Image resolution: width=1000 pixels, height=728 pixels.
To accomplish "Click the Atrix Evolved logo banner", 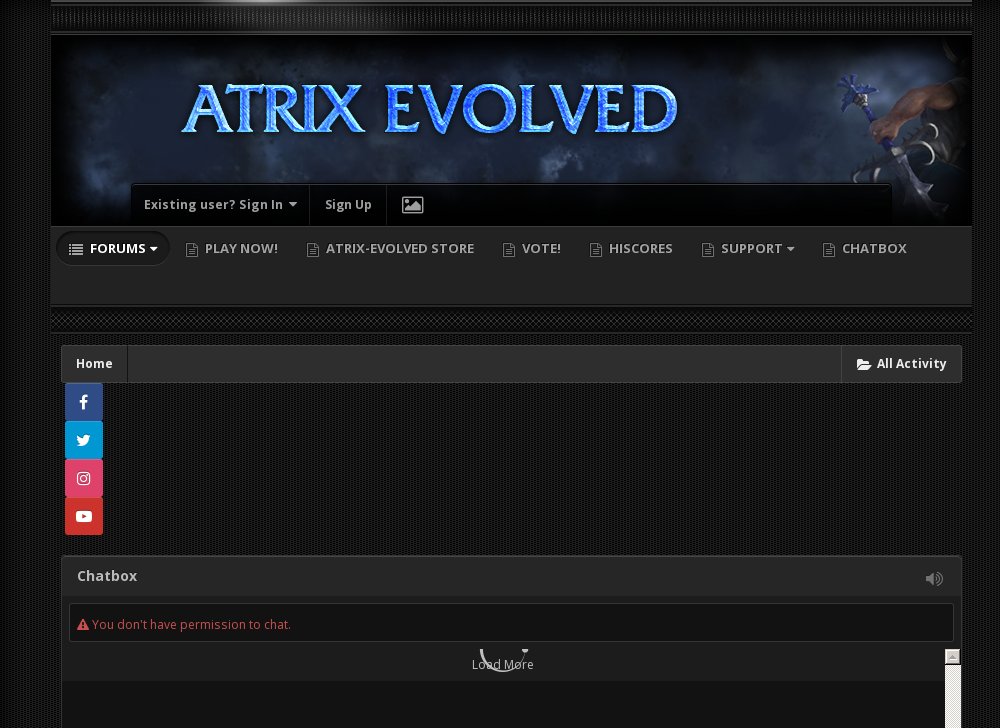I will [429, 108].
